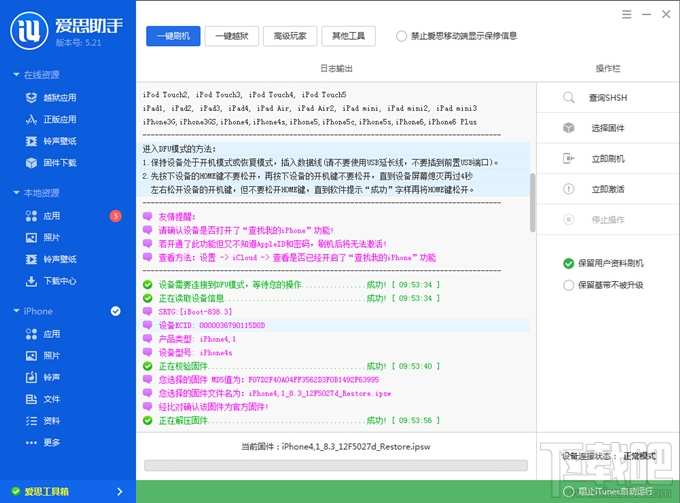Open 文件 under iPhone device

43,399
